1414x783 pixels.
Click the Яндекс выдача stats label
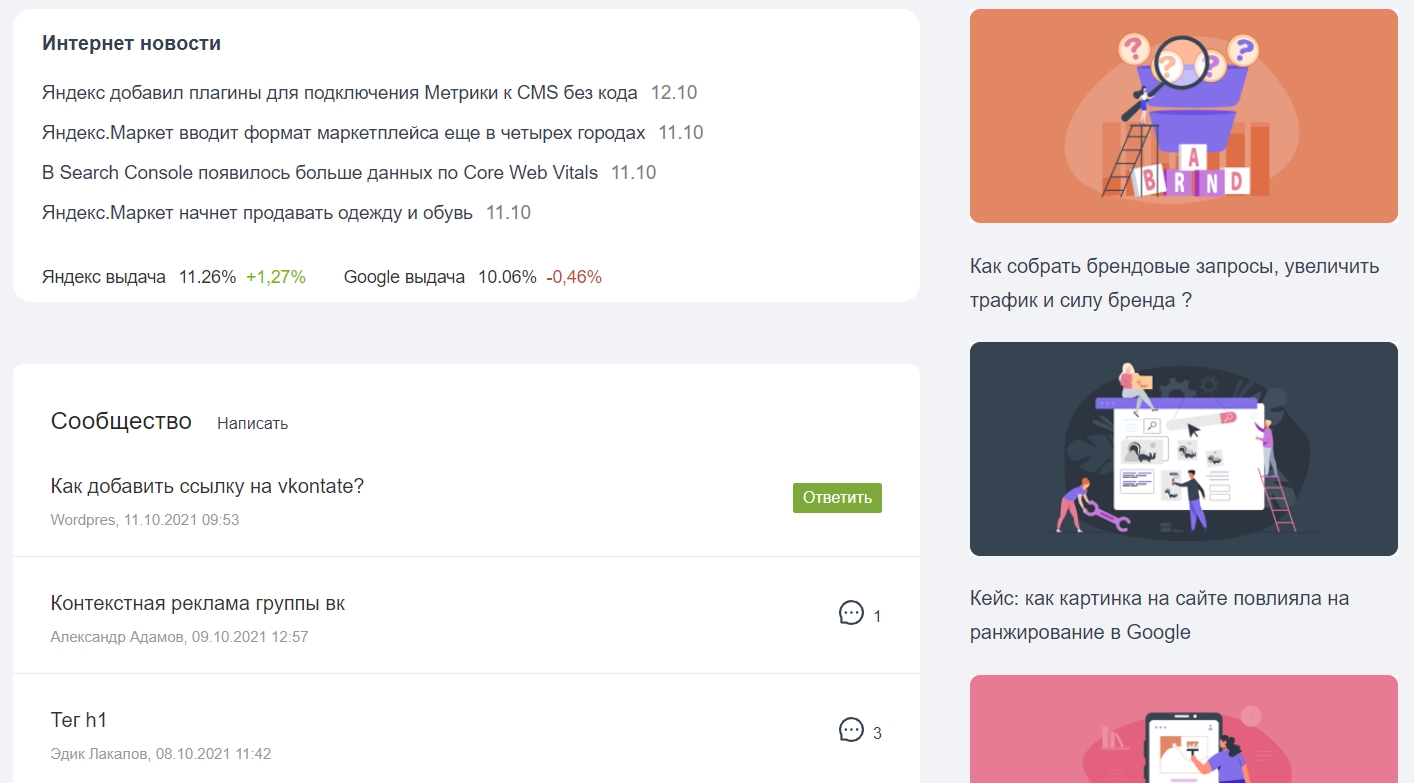(x=104, y=277)
